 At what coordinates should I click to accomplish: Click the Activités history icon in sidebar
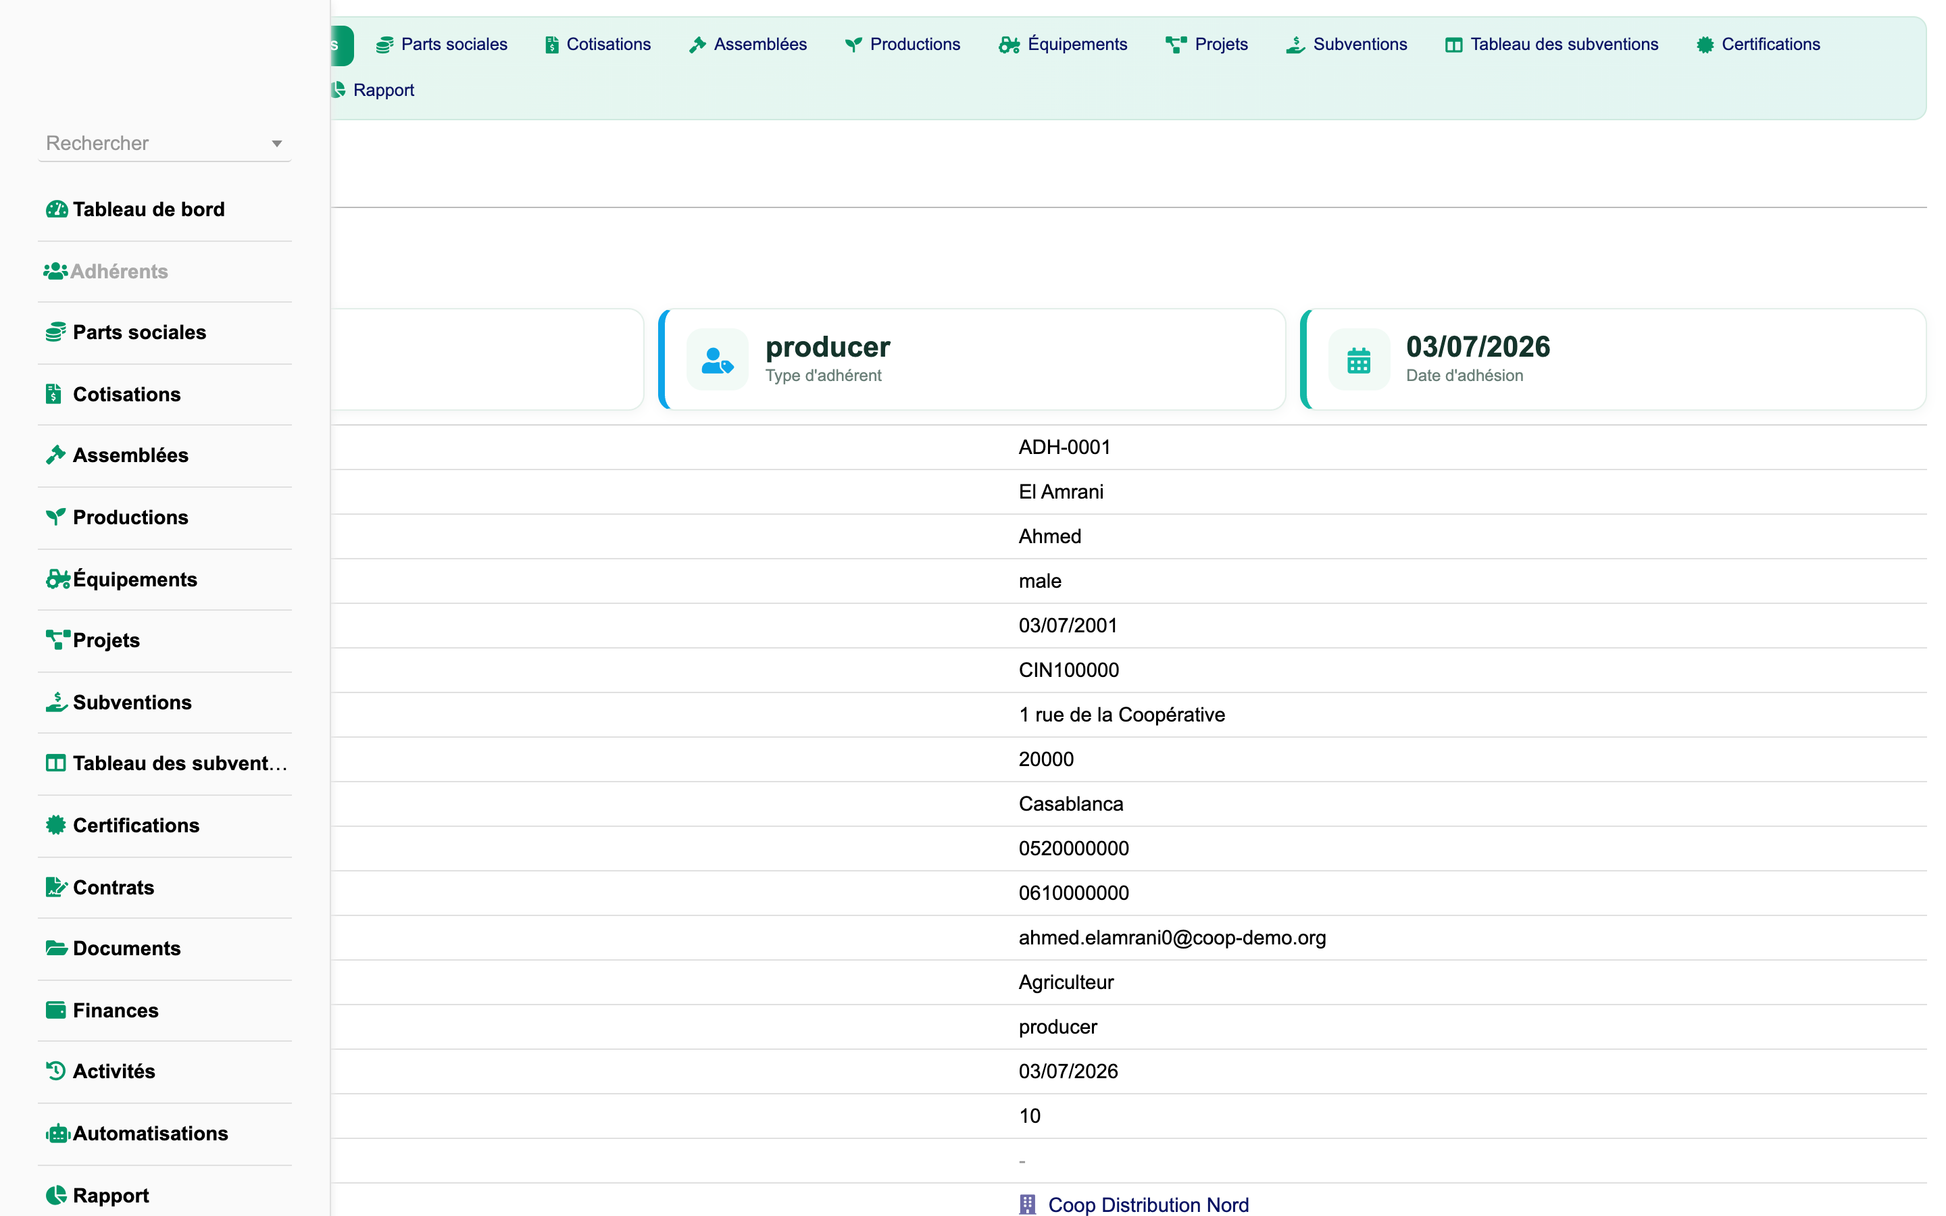click(x=56, y=1071)
